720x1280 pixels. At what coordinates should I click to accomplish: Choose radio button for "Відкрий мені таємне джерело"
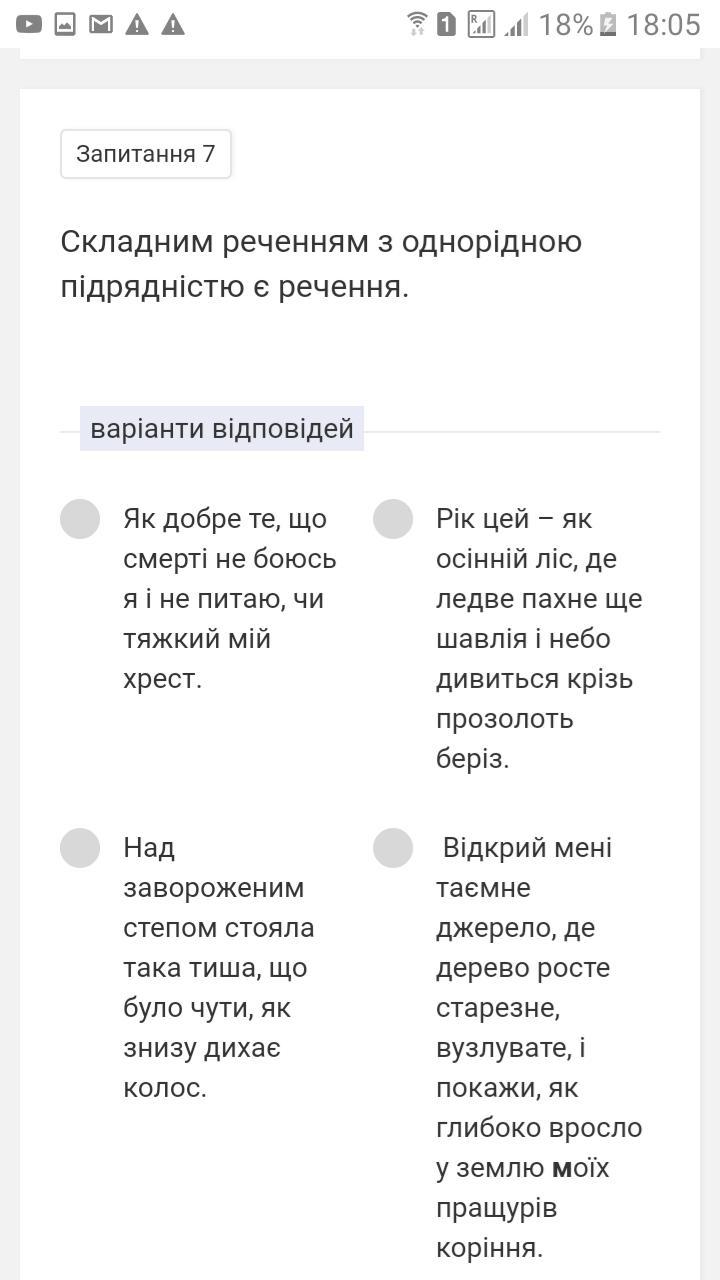click(x=393, y=848)
